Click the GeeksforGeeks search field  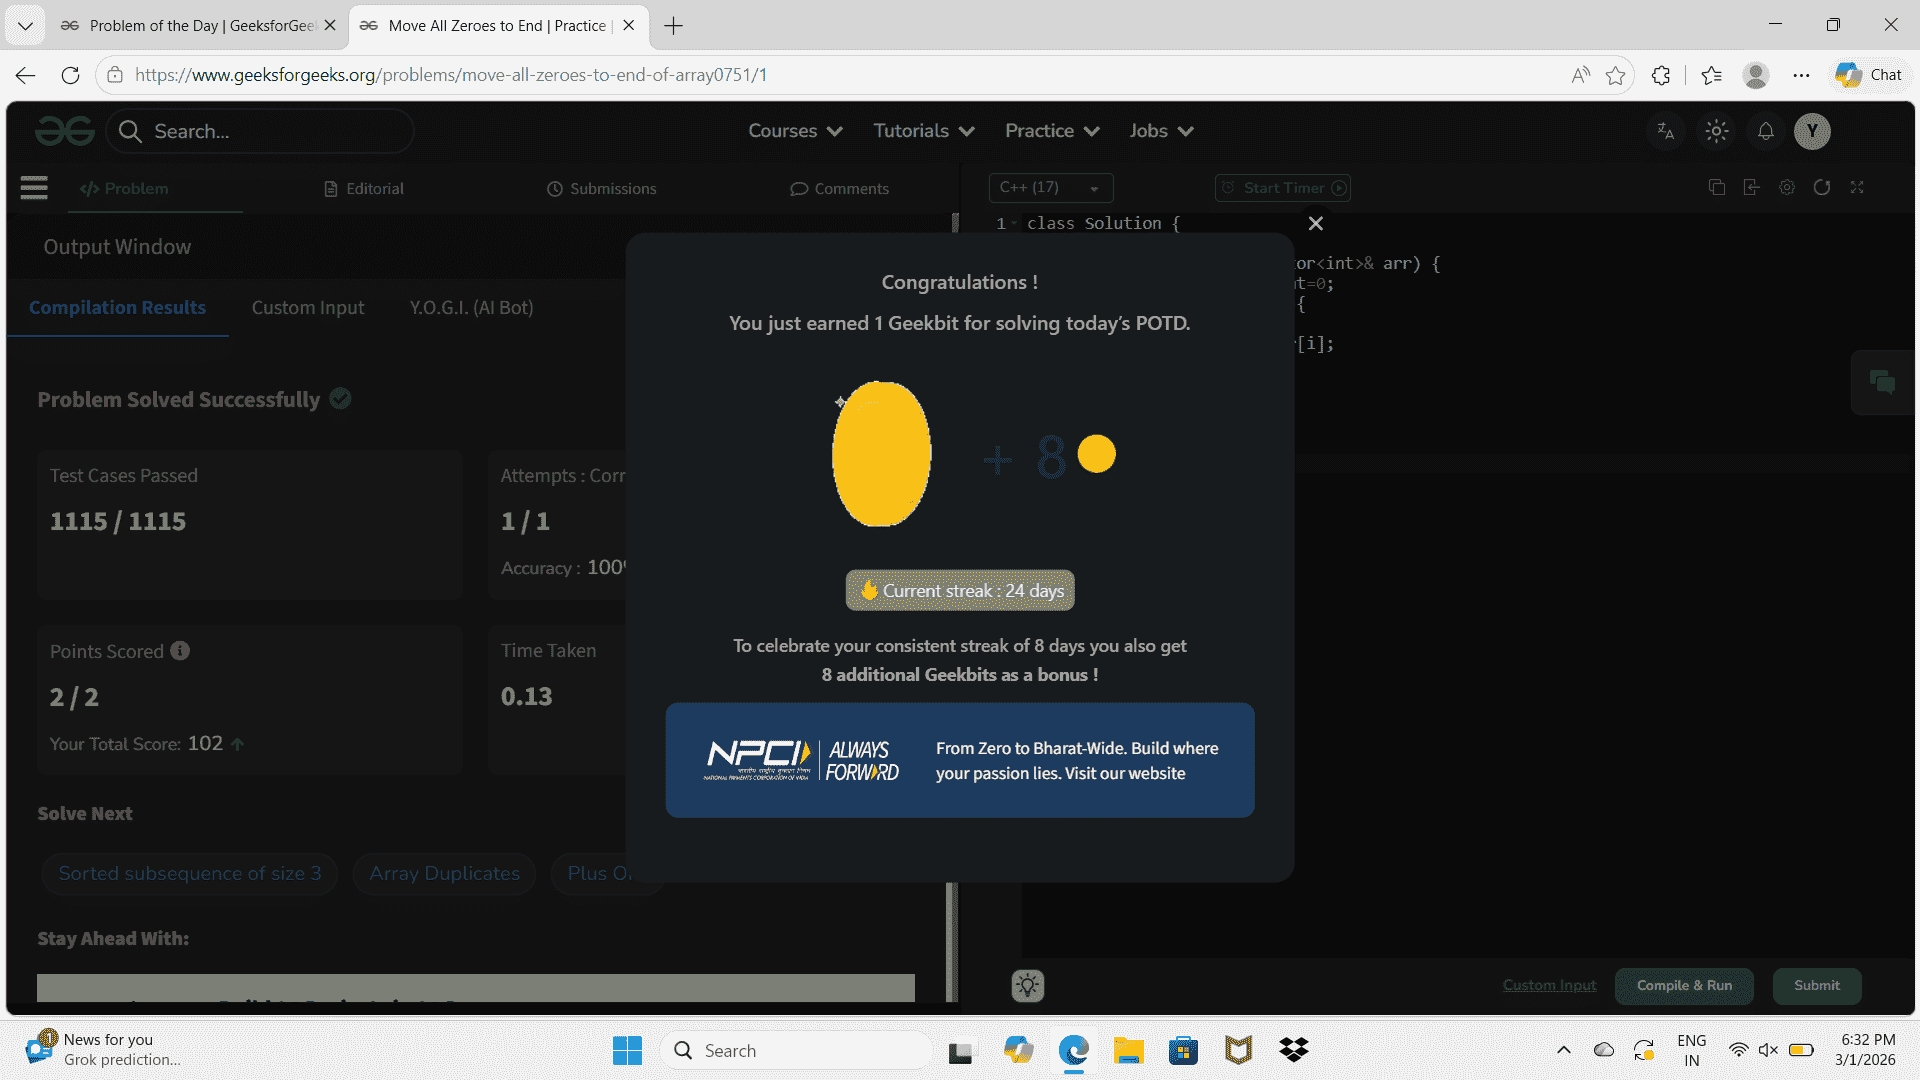[x=260, y=131]
